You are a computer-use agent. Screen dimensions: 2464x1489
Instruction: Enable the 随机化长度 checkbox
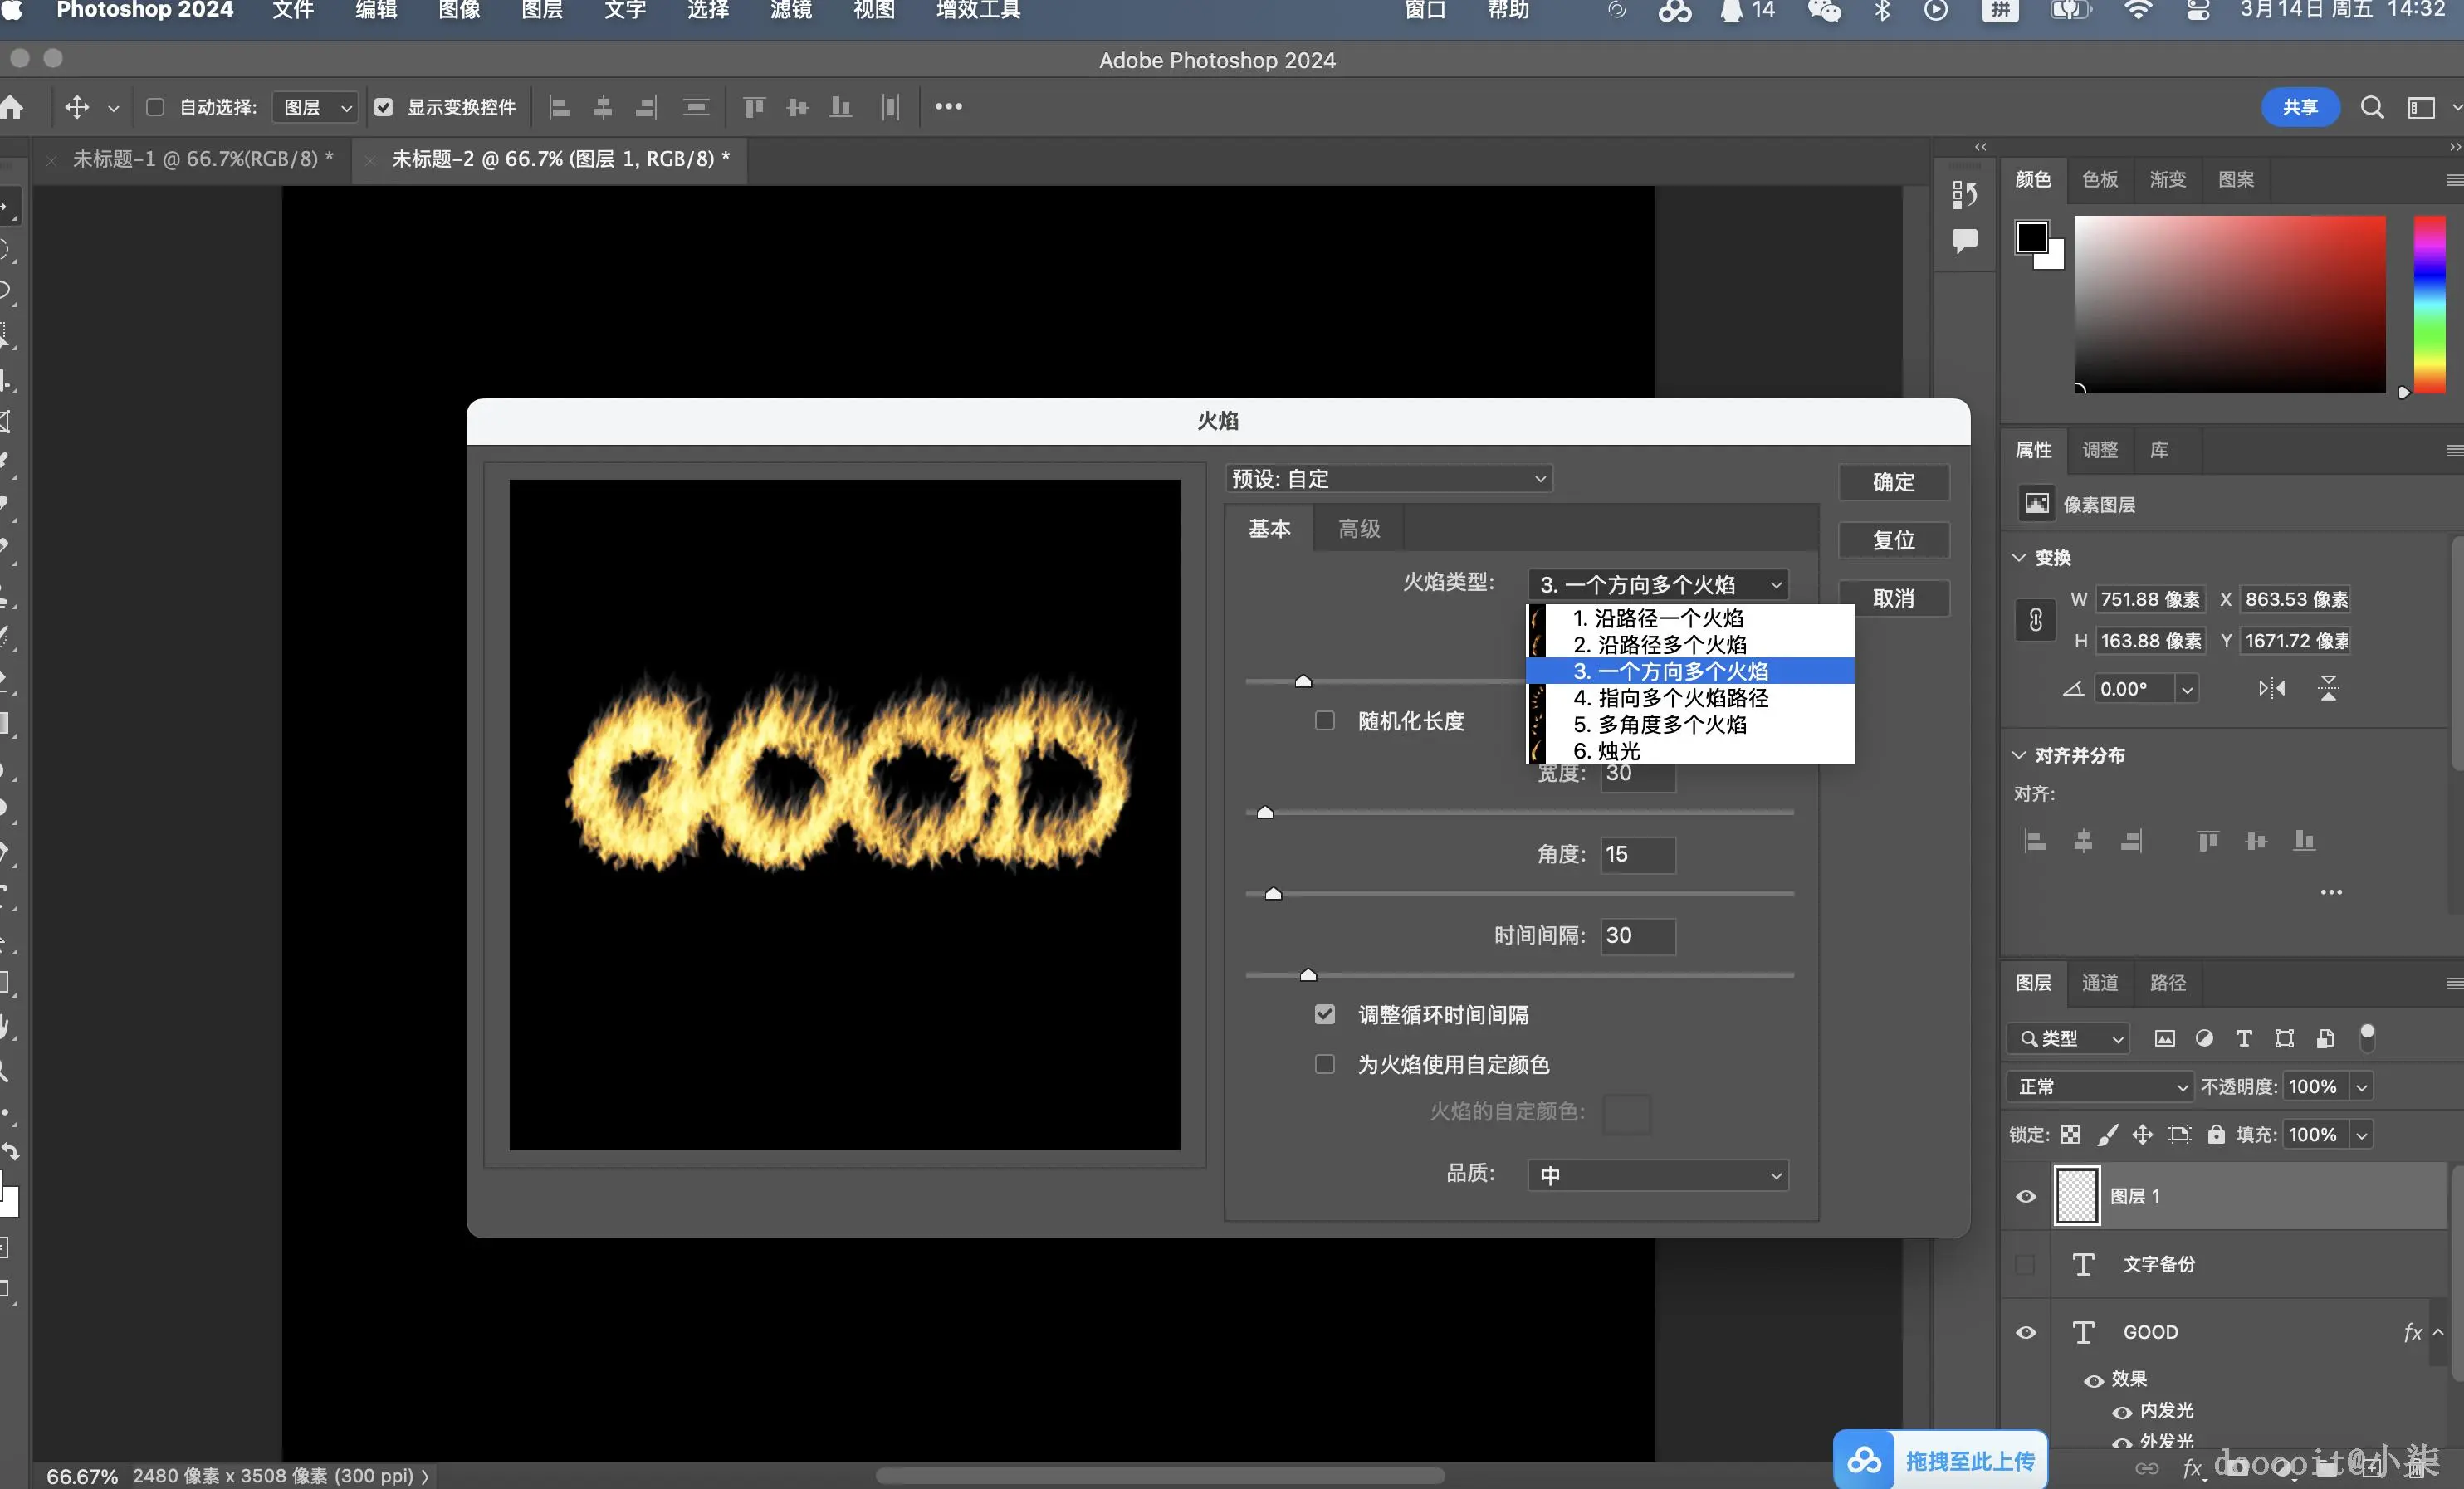point(1324,720)
